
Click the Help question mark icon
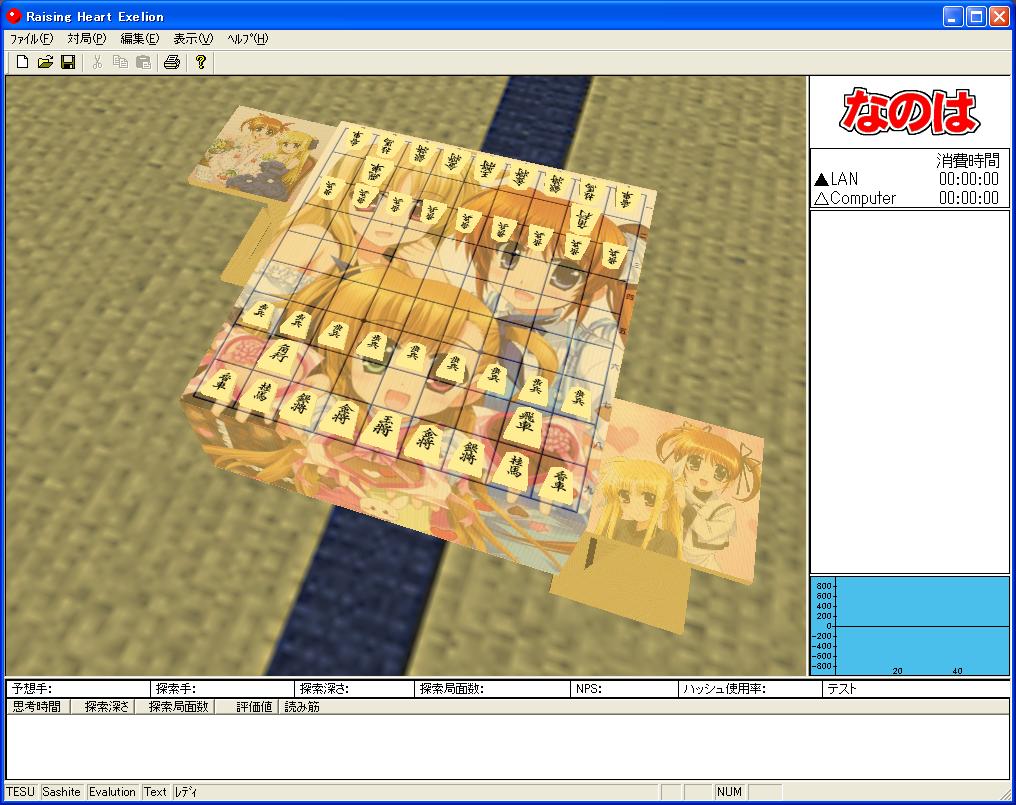coord(201,62)
